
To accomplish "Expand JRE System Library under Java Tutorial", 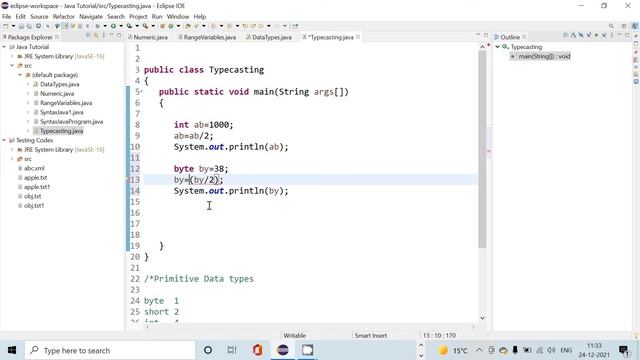I will (12, 56).
